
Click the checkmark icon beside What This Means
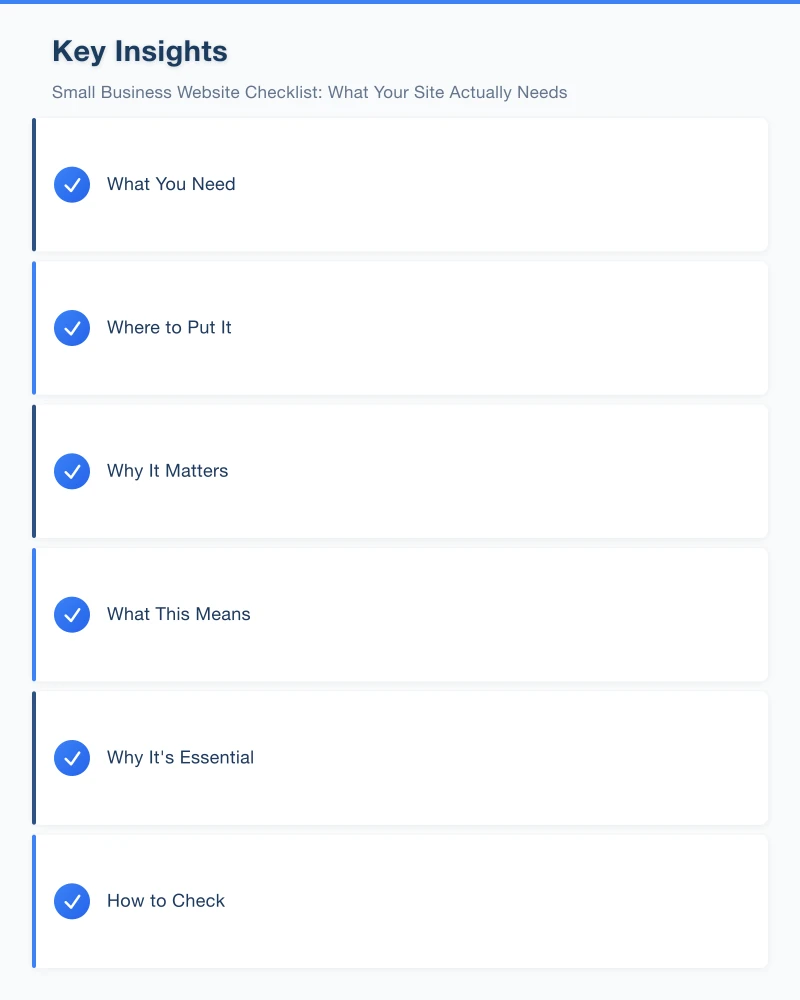72,614
